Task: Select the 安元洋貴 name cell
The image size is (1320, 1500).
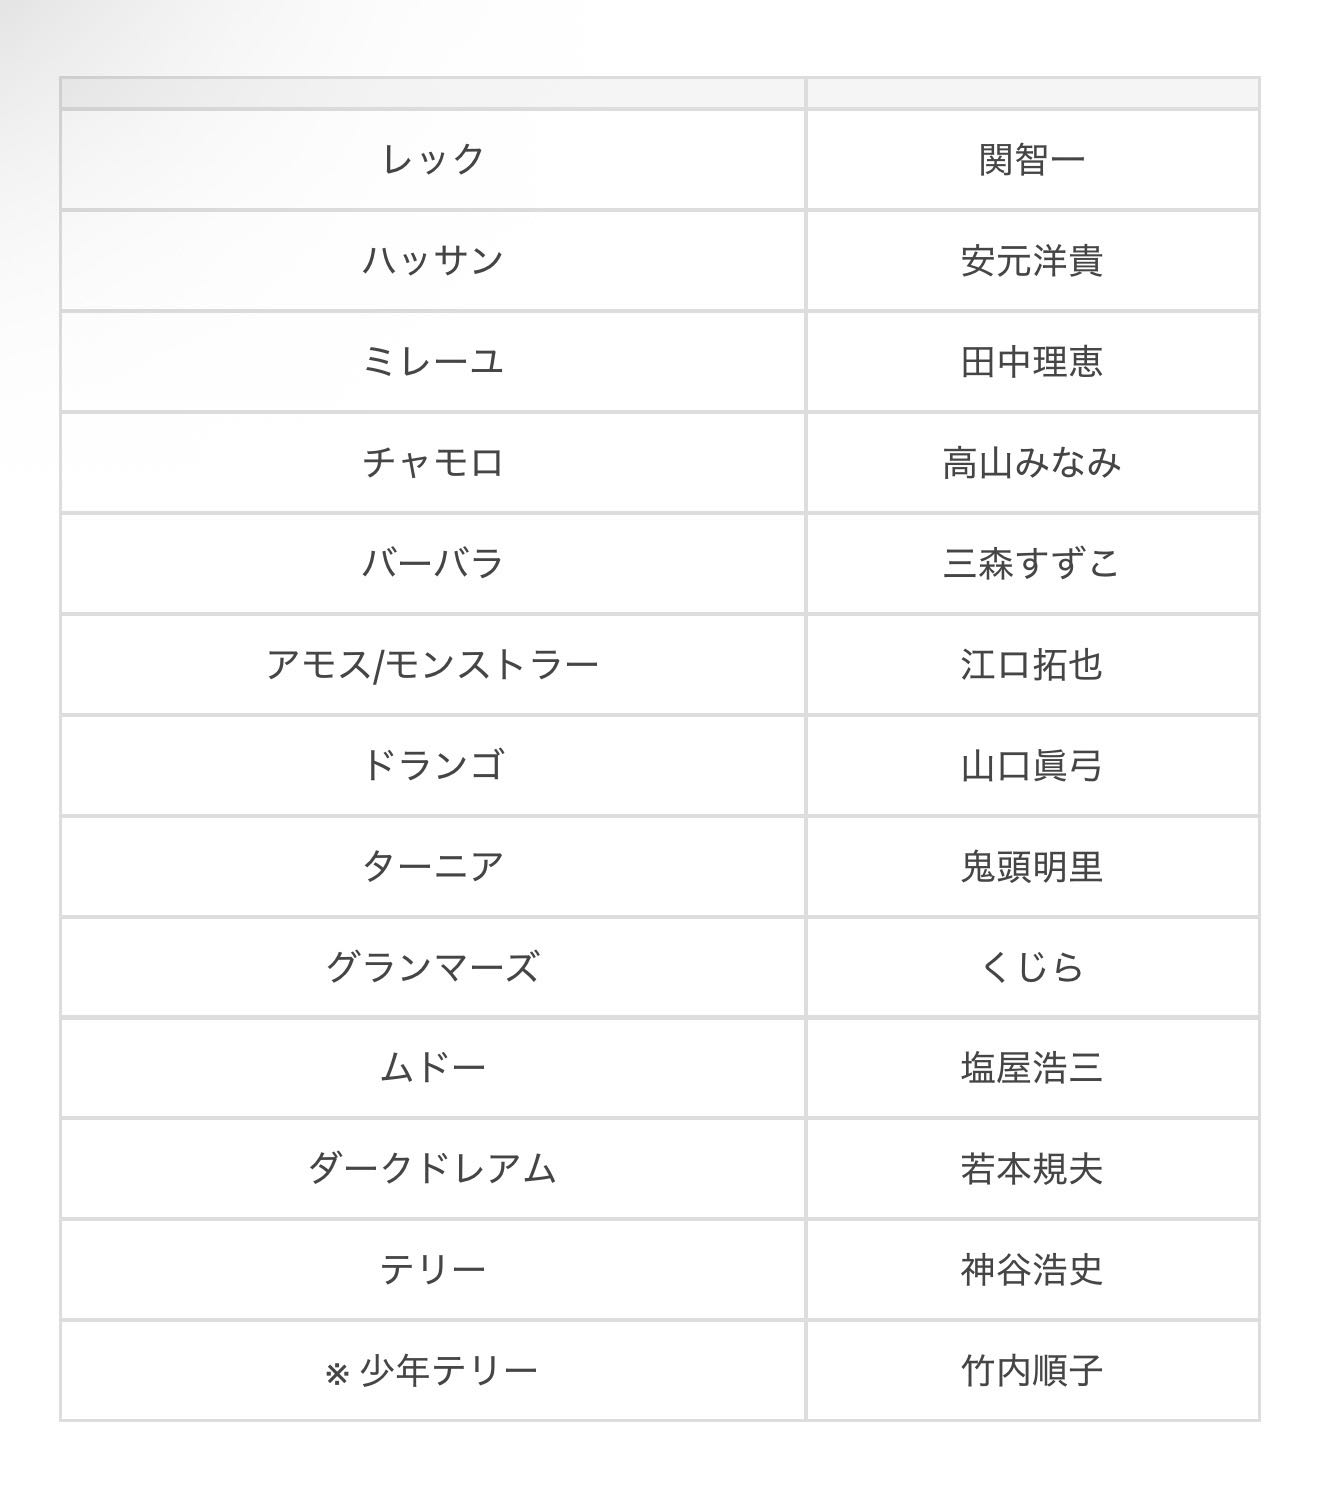Action: point(1032,261)
